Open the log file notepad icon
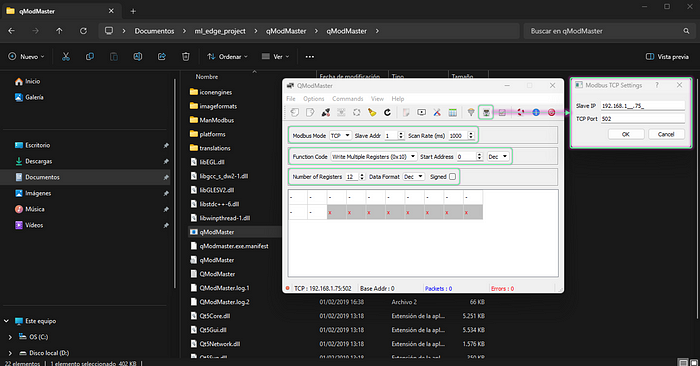The image size is (700, 366). pyautogui.click(x=406, y=112)
